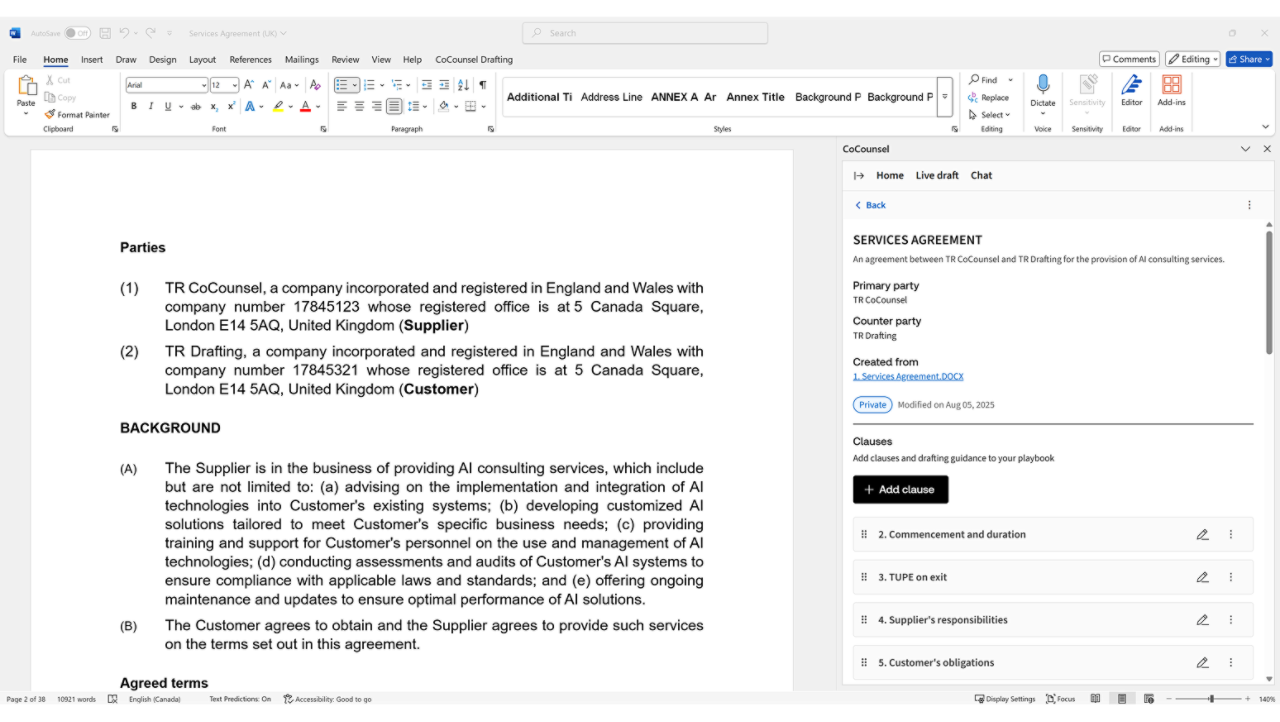Toggle italic text formatting
Viewport: 1280px width, 722px height.
[x=150, y=106]
